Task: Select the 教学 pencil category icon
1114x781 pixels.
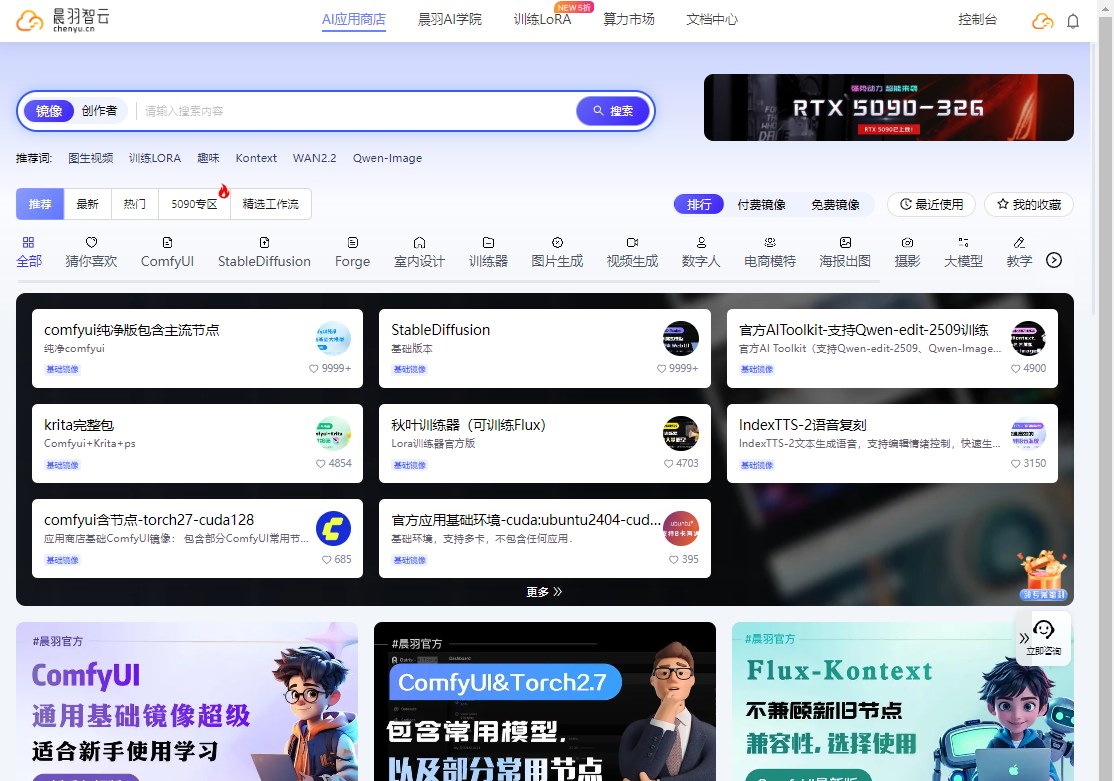Action: pyautogui.click(x=1019, y=242)
